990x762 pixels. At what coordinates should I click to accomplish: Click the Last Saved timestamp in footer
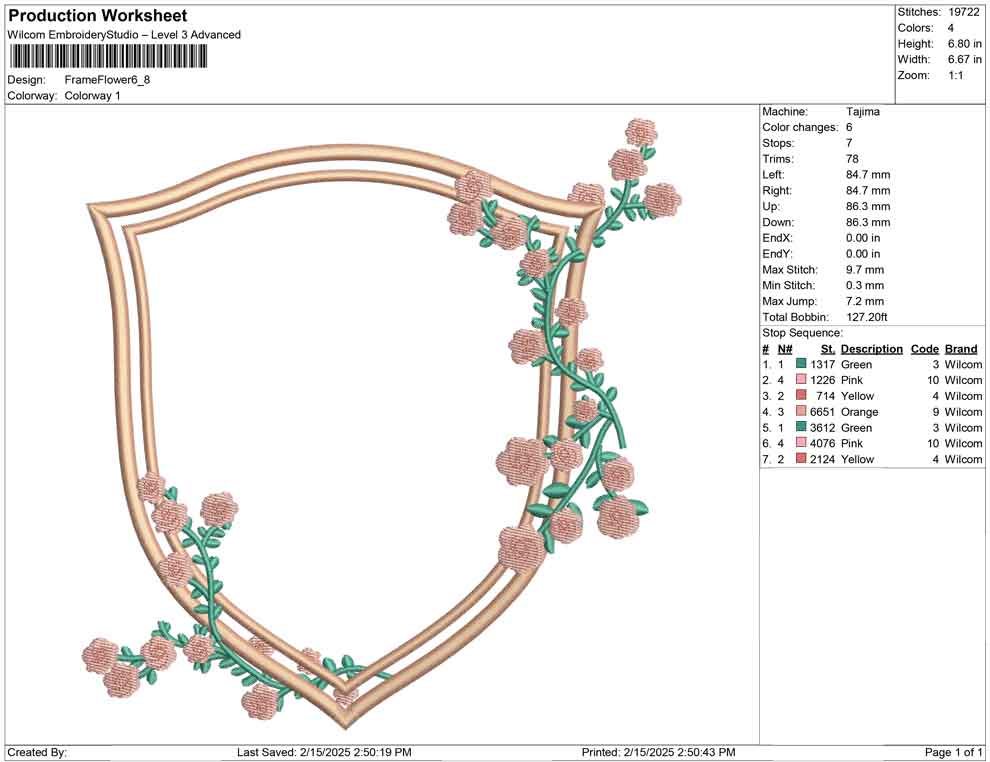pos(324,752)
